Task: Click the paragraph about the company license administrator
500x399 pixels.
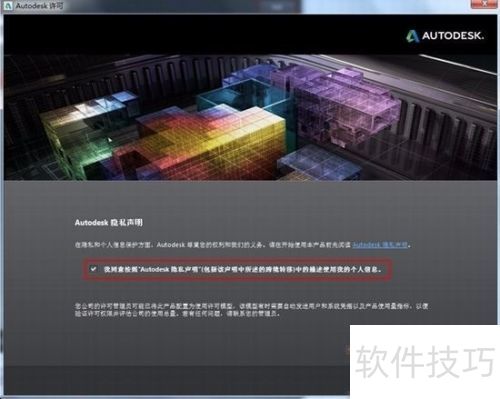Action: pyautogui.click(x=251, y=310)
